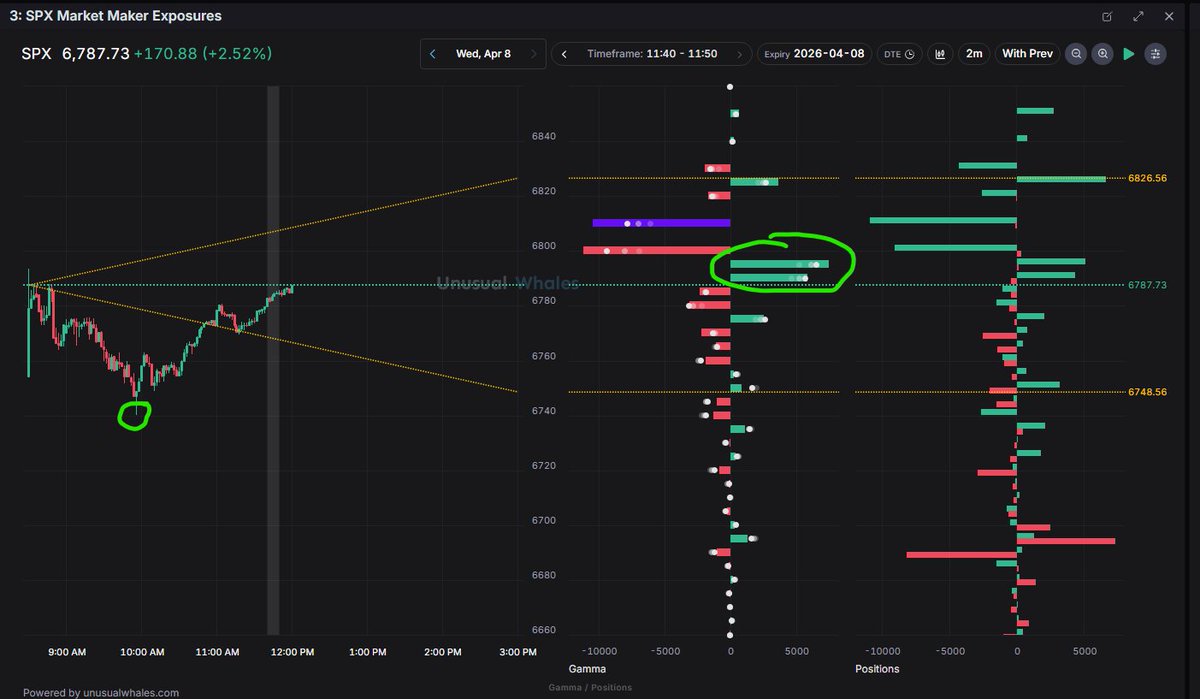Toggle the DTE clock button

coord(900,54)
